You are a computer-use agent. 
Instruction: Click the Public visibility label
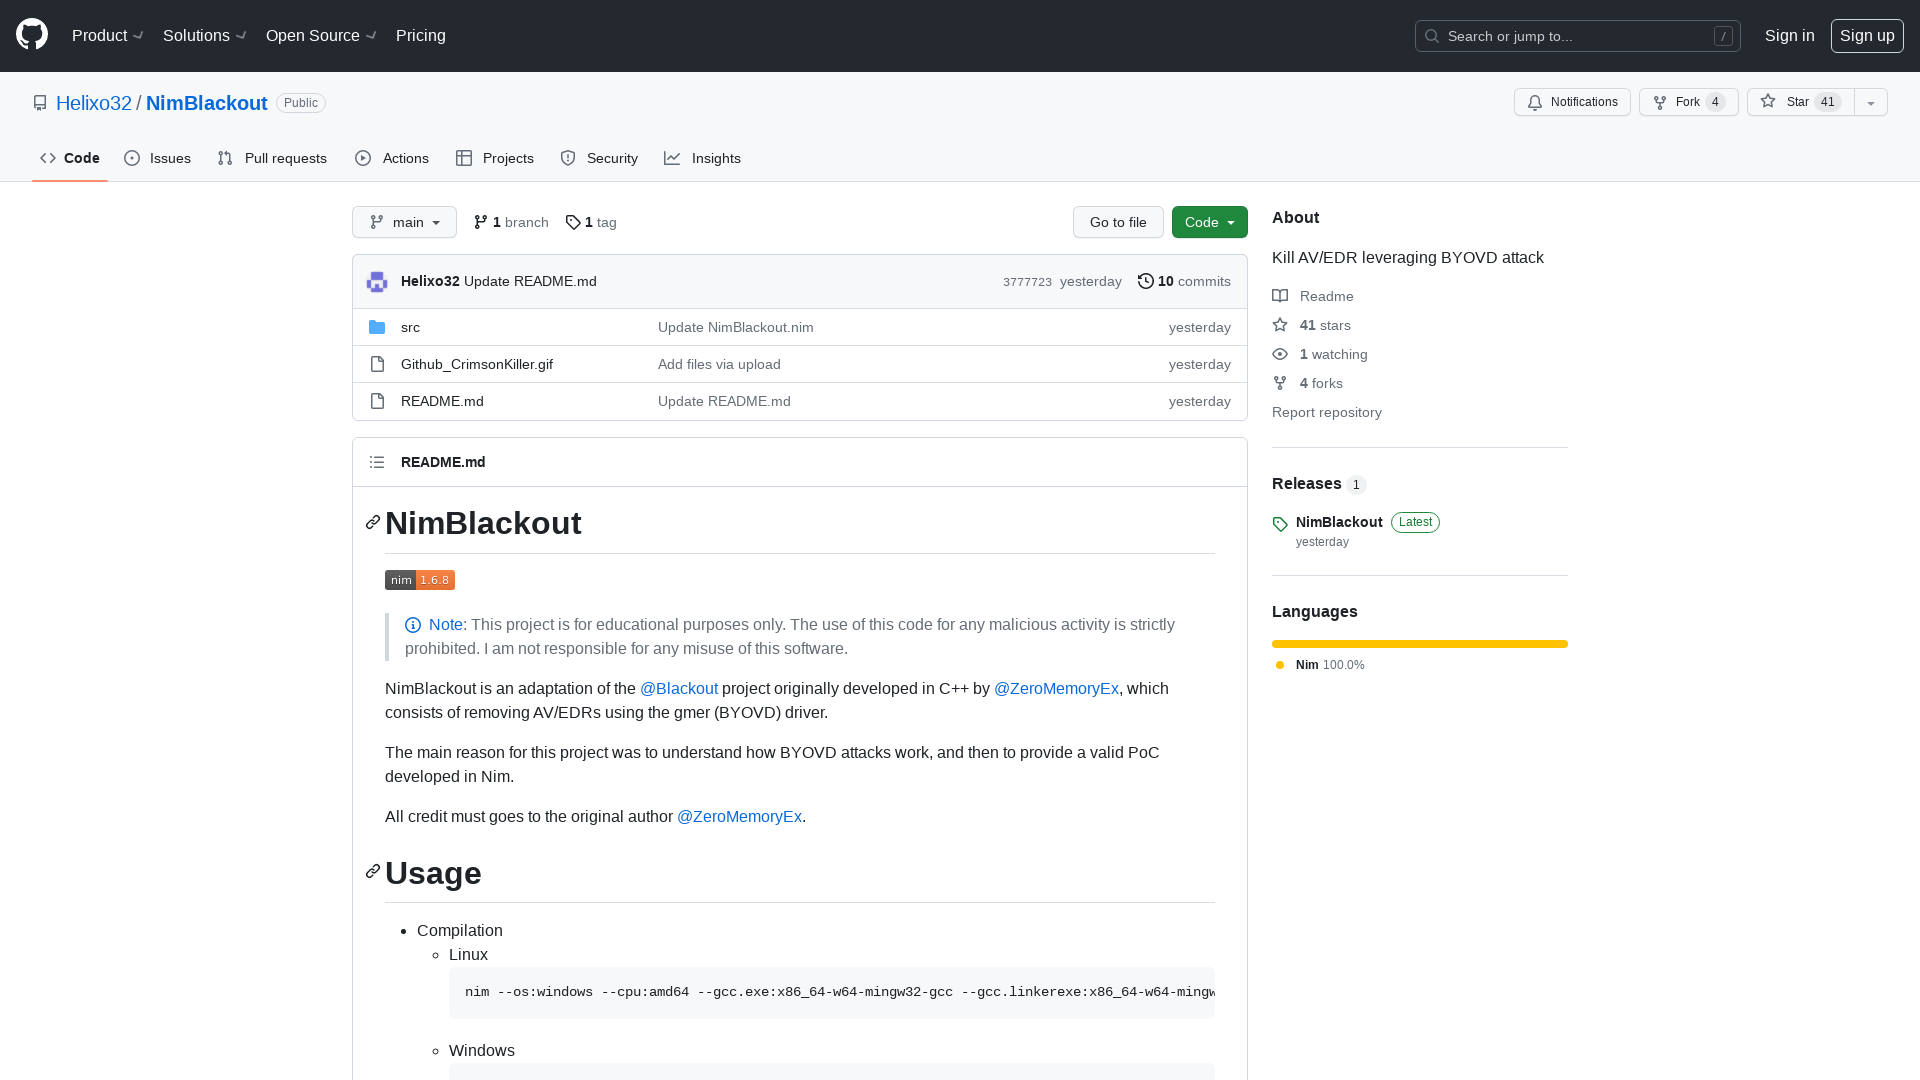(x=301, y=103)
